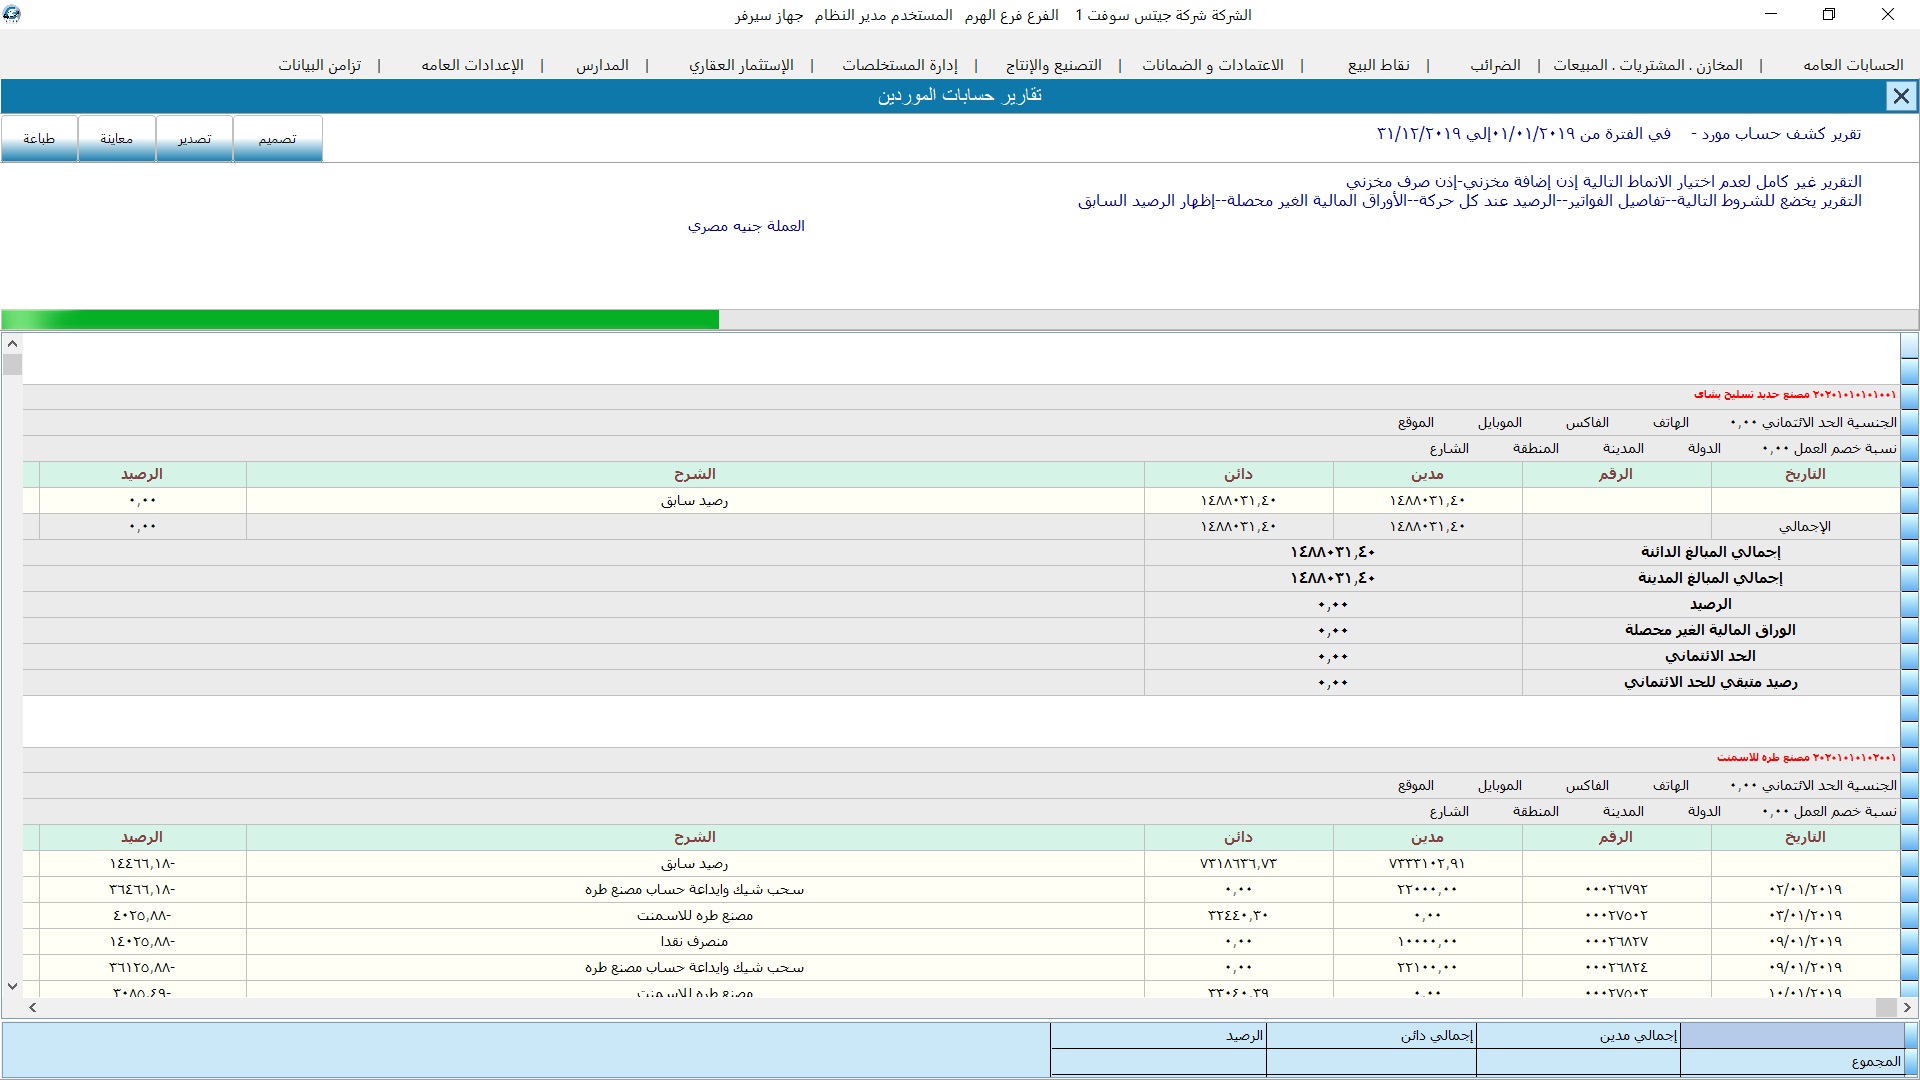Open الحسابات العامه menu

1853,65
